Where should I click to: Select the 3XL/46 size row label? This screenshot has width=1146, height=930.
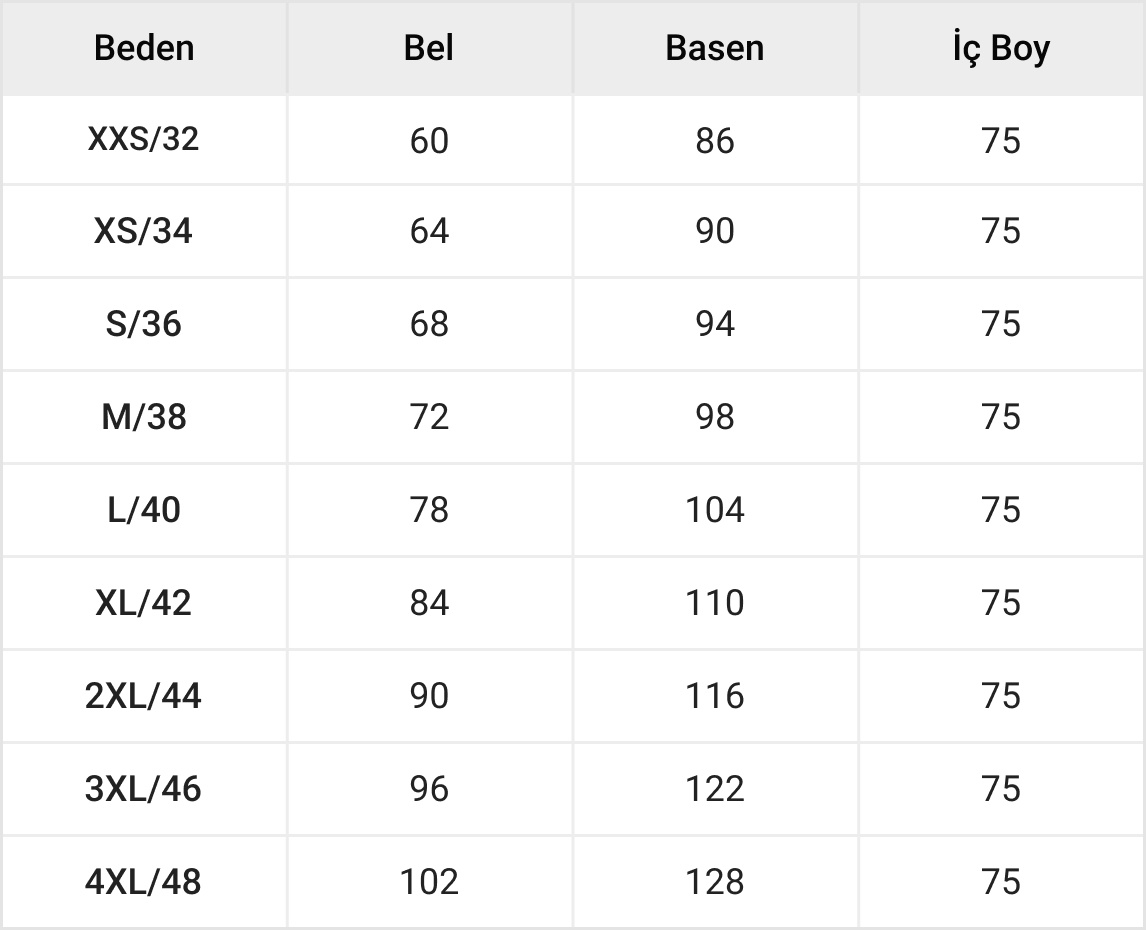(x=144, y=789)
